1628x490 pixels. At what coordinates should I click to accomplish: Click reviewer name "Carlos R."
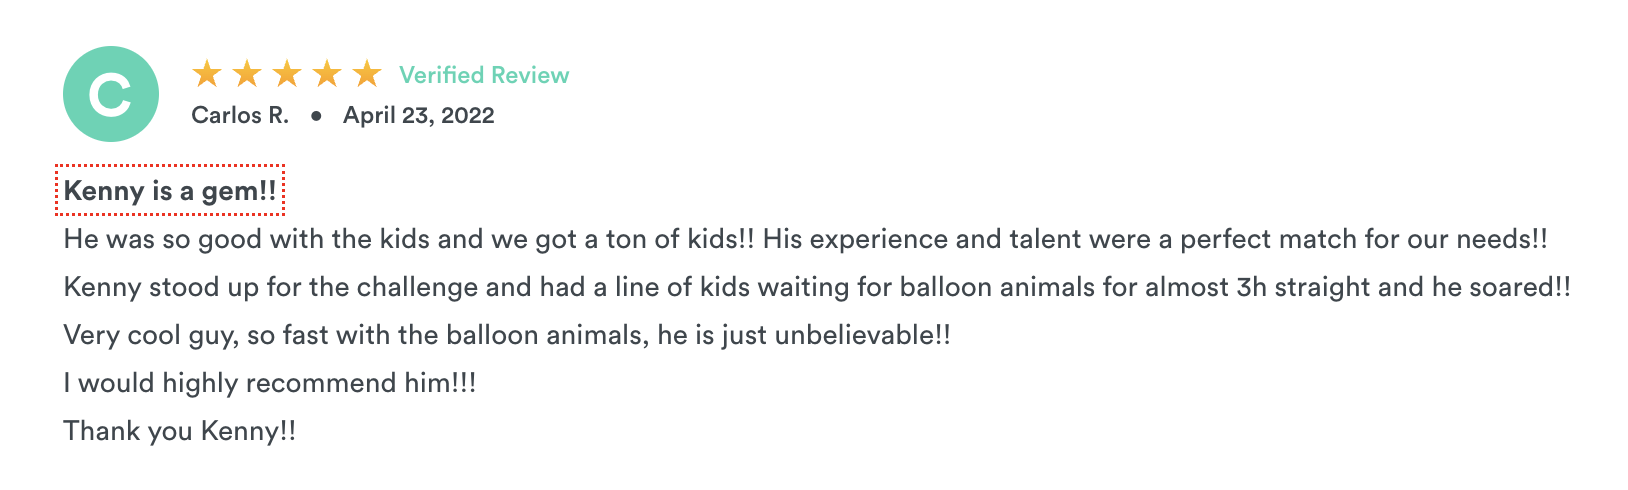(240, 115)
